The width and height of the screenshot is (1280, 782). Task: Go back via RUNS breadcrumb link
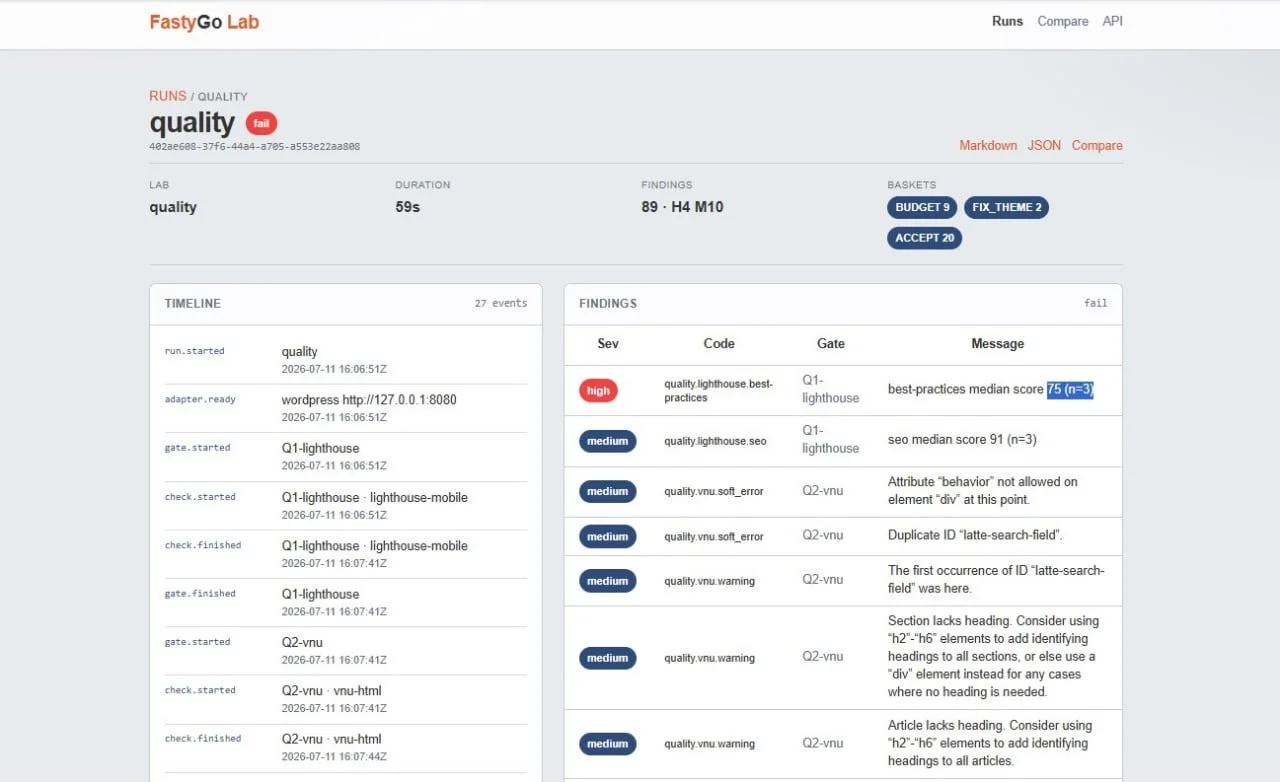coord(168,96)
